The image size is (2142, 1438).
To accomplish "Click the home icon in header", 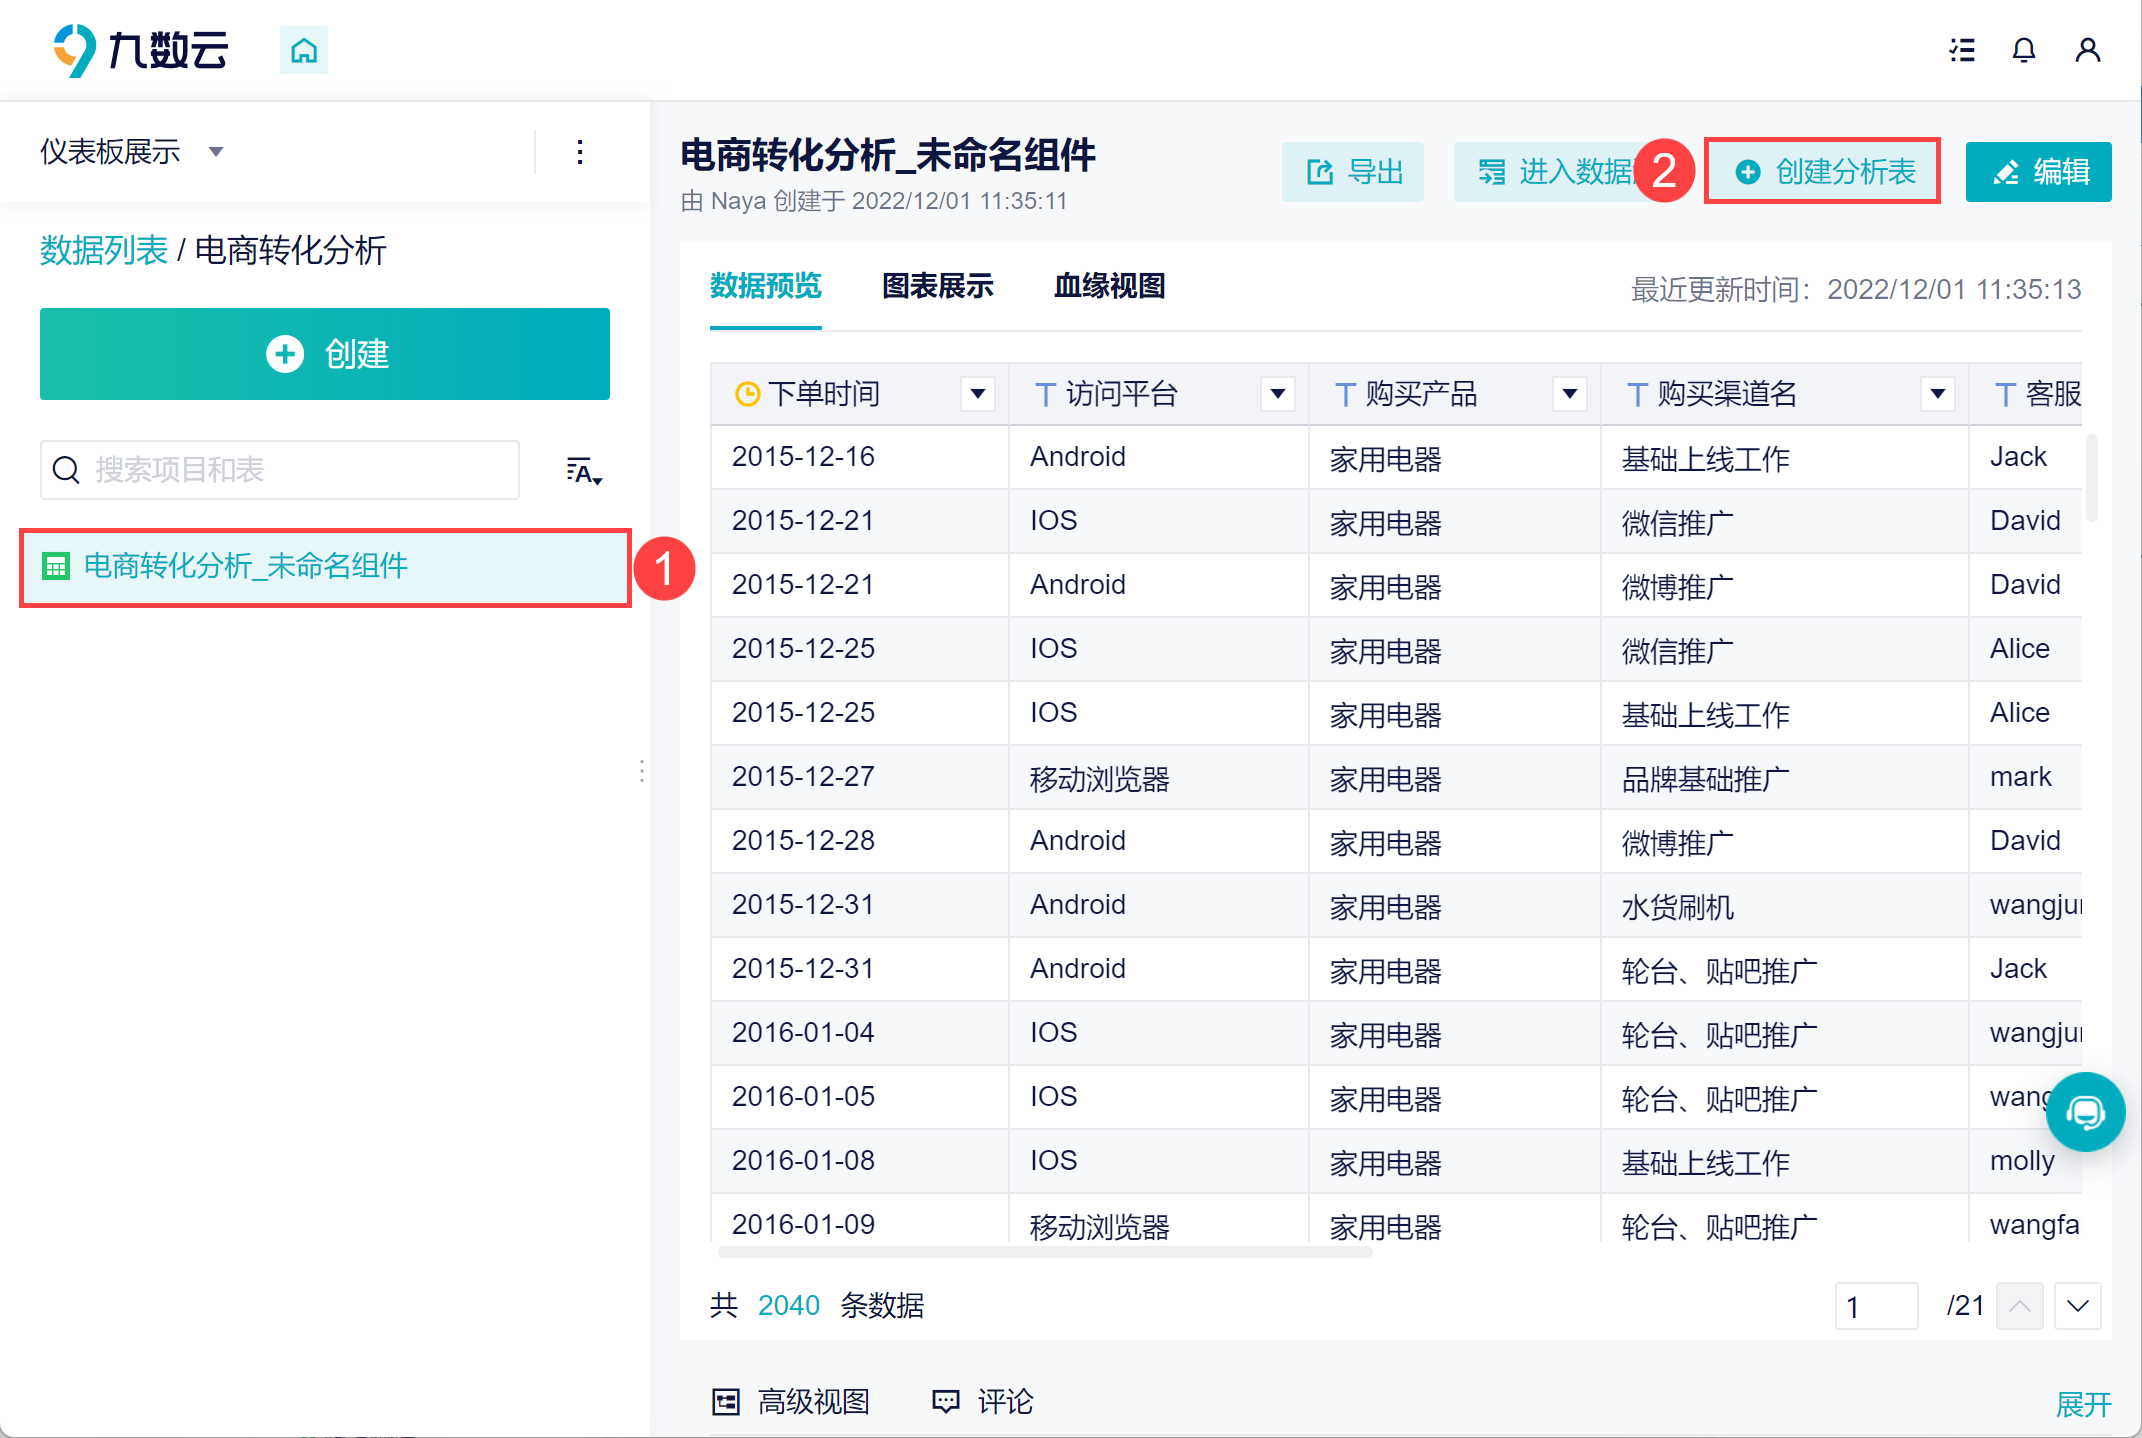I will (x=304, y=50).
